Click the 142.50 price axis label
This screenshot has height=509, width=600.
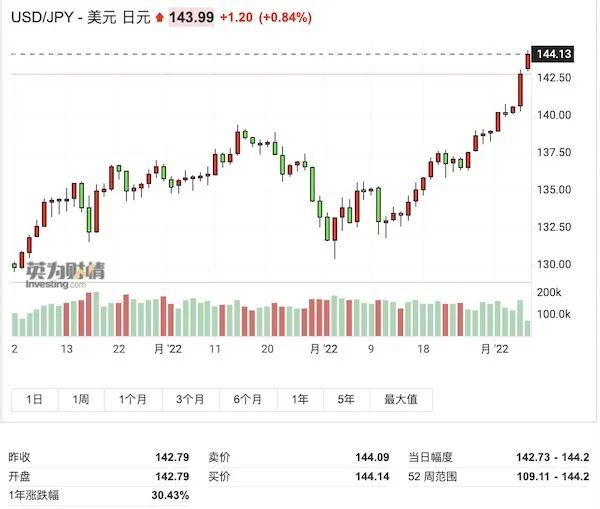[x=553, y=78]
